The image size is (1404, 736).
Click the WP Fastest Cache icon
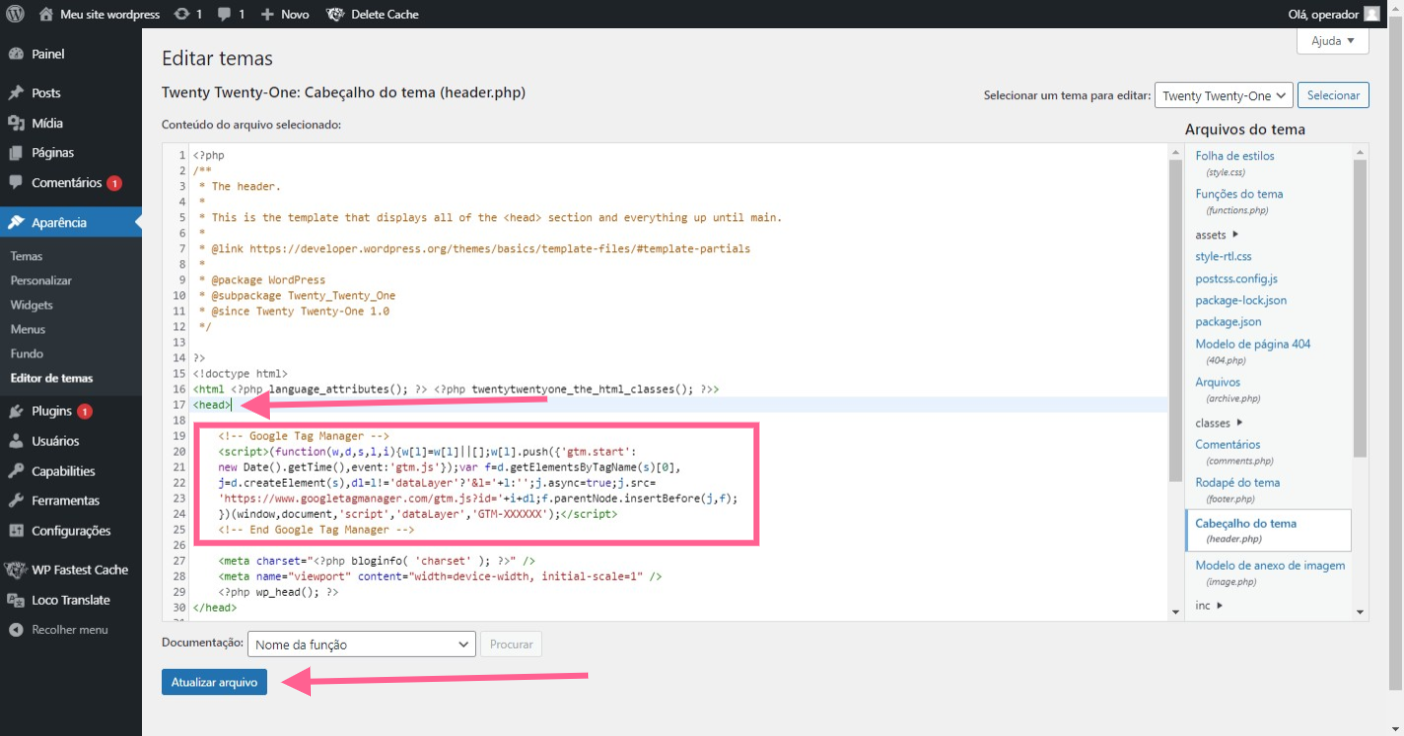point(15,570)
